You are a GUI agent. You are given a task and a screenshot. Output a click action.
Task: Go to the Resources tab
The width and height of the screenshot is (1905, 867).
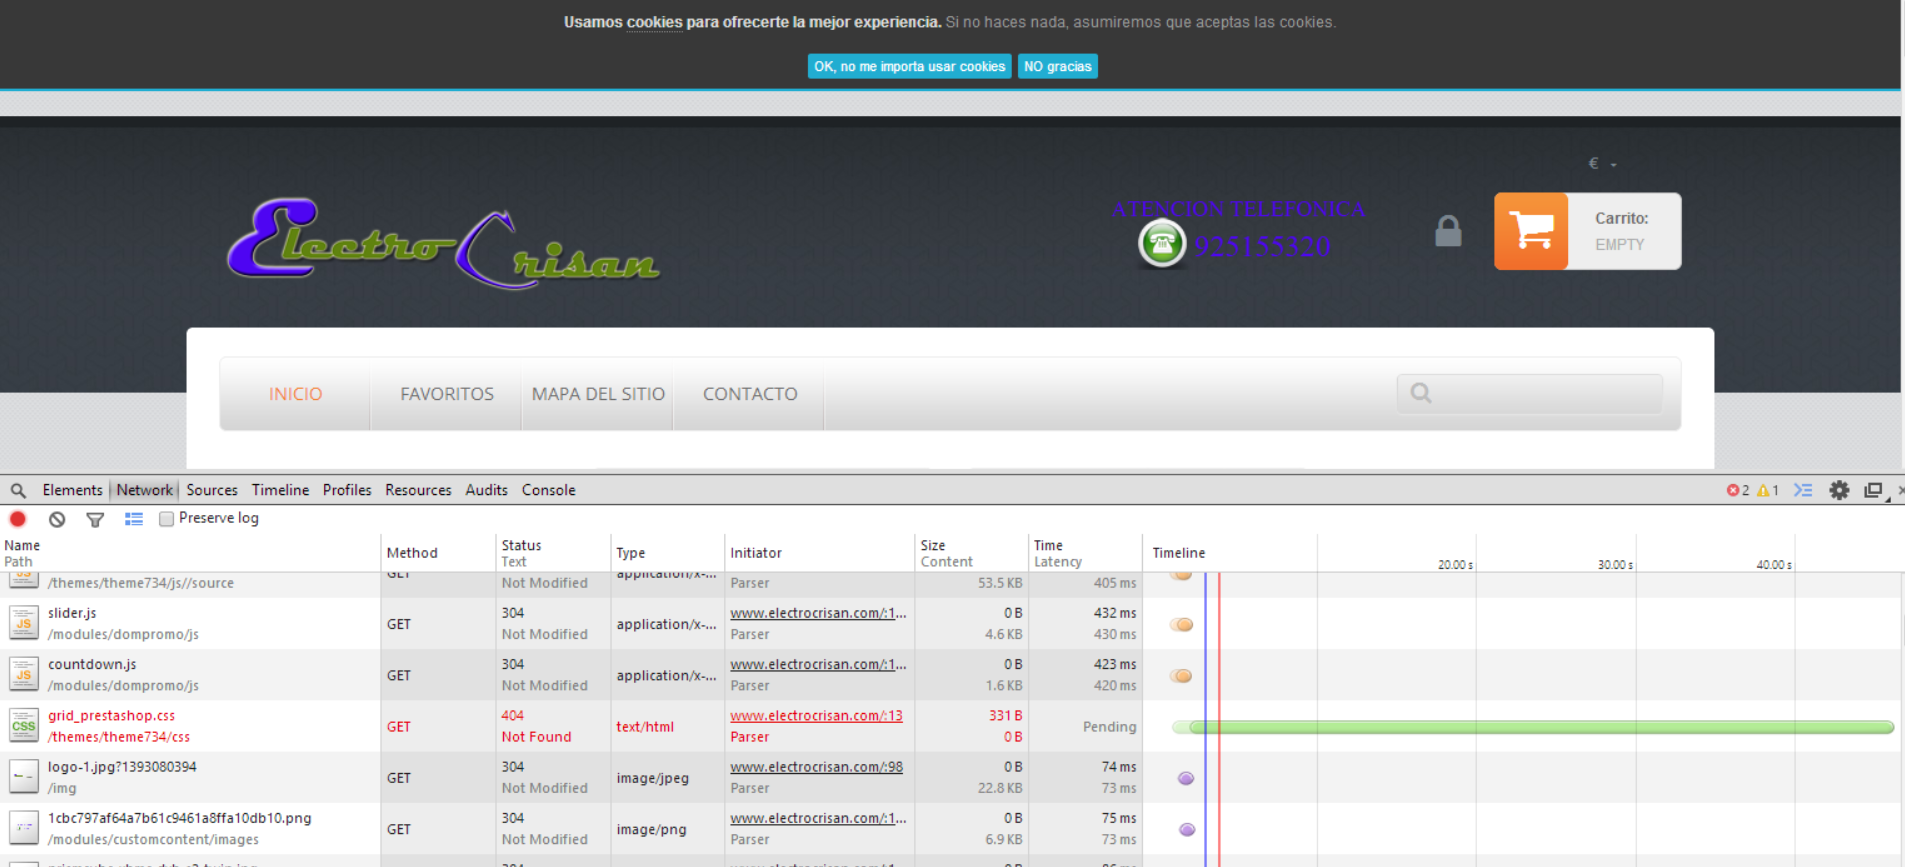418,490
